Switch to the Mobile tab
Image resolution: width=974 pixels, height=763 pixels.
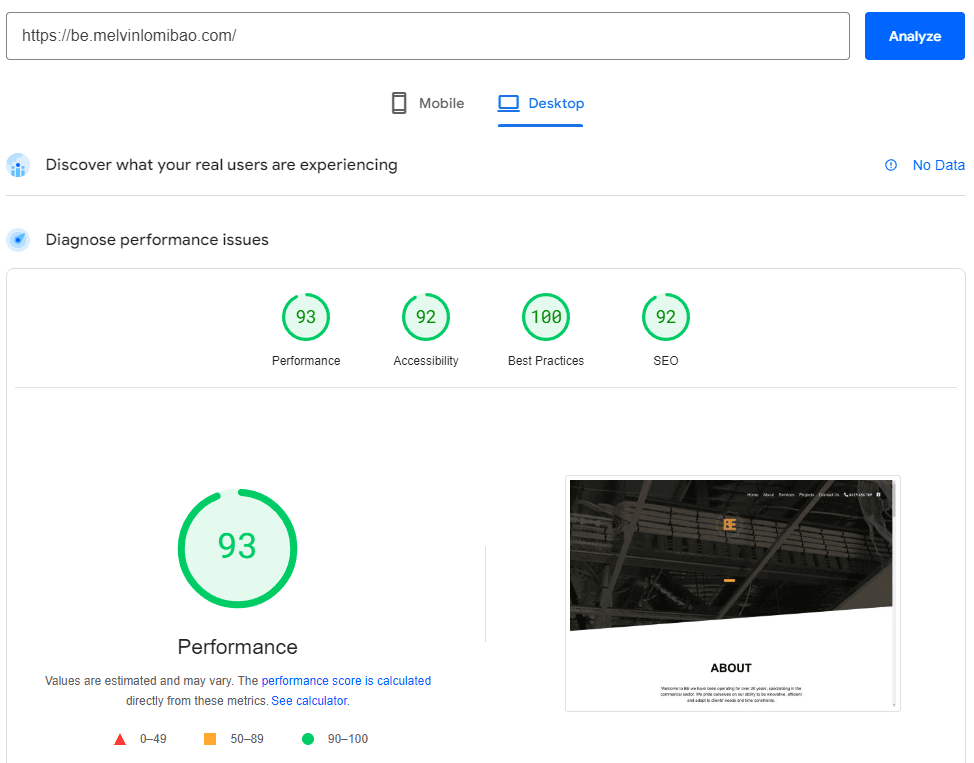click(x=427, y=102)
